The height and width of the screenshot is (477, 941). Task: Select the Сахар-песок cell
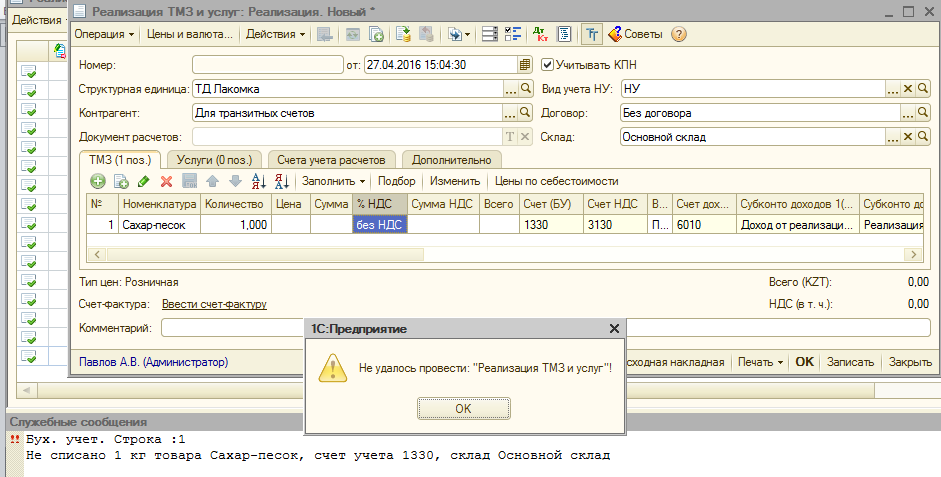tap(159, 225)
